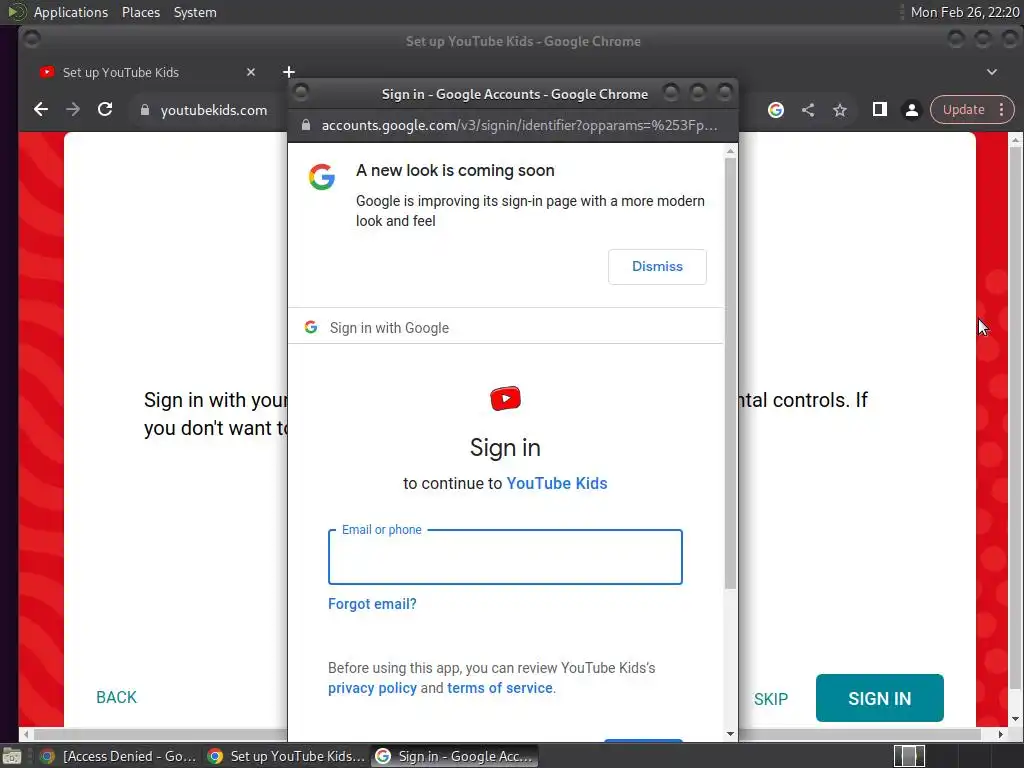Screen dimensions: 1024x768
Task: Click the lock icon beside youtubekids.com
Action: pos(145,110)
